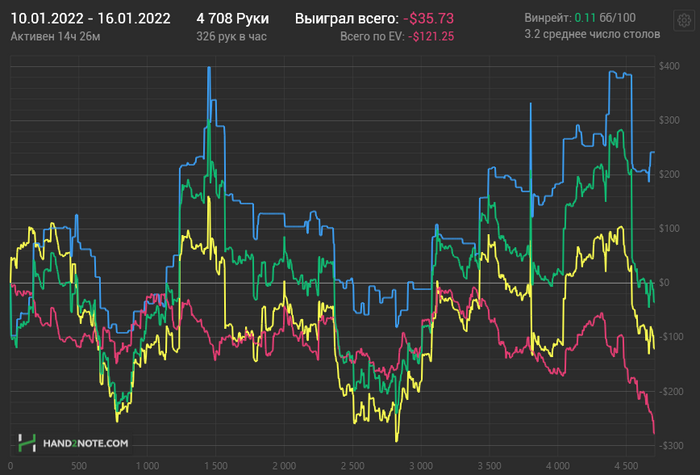Screen dimensions: 700x475
Task: Click the '4 708 Руки' hands count
Action: (x=233, y=19)
